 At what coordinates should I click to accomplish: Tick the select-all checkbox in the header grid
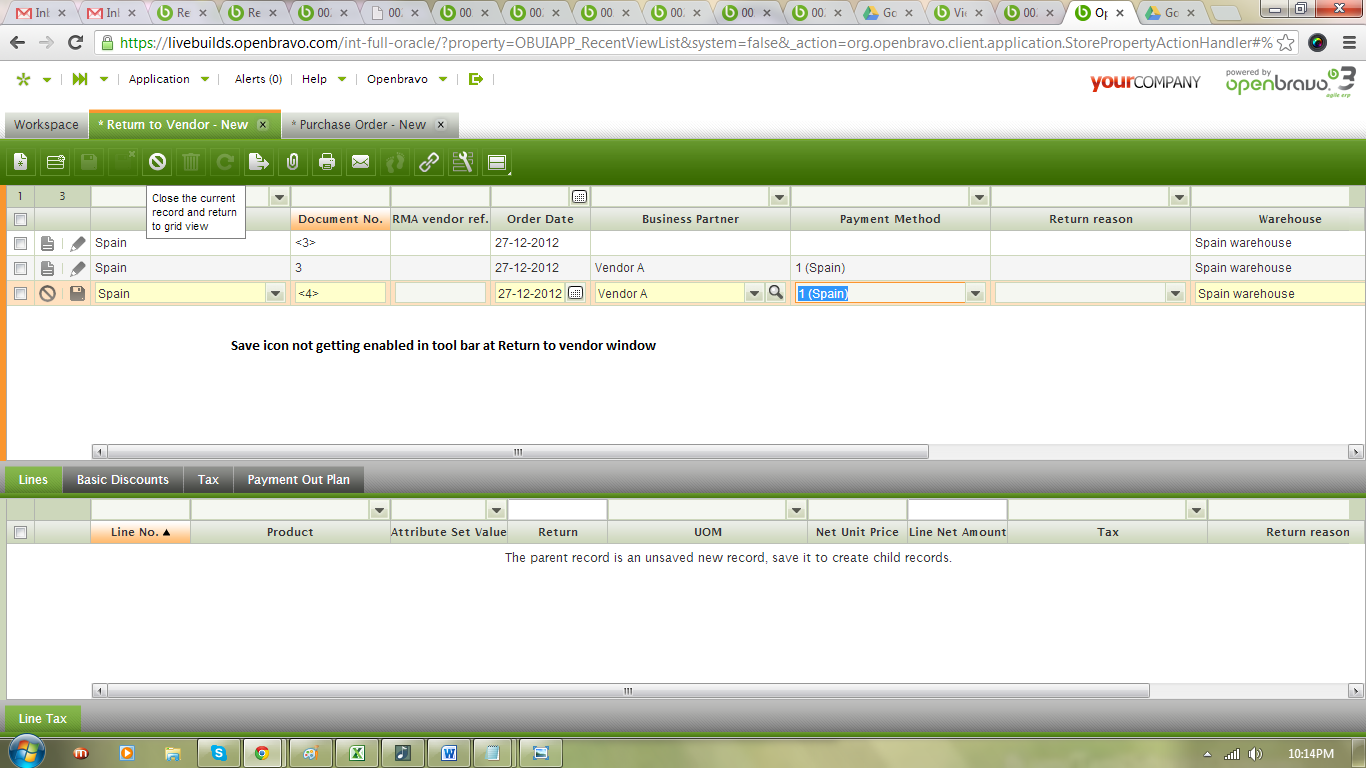[20, 219]
